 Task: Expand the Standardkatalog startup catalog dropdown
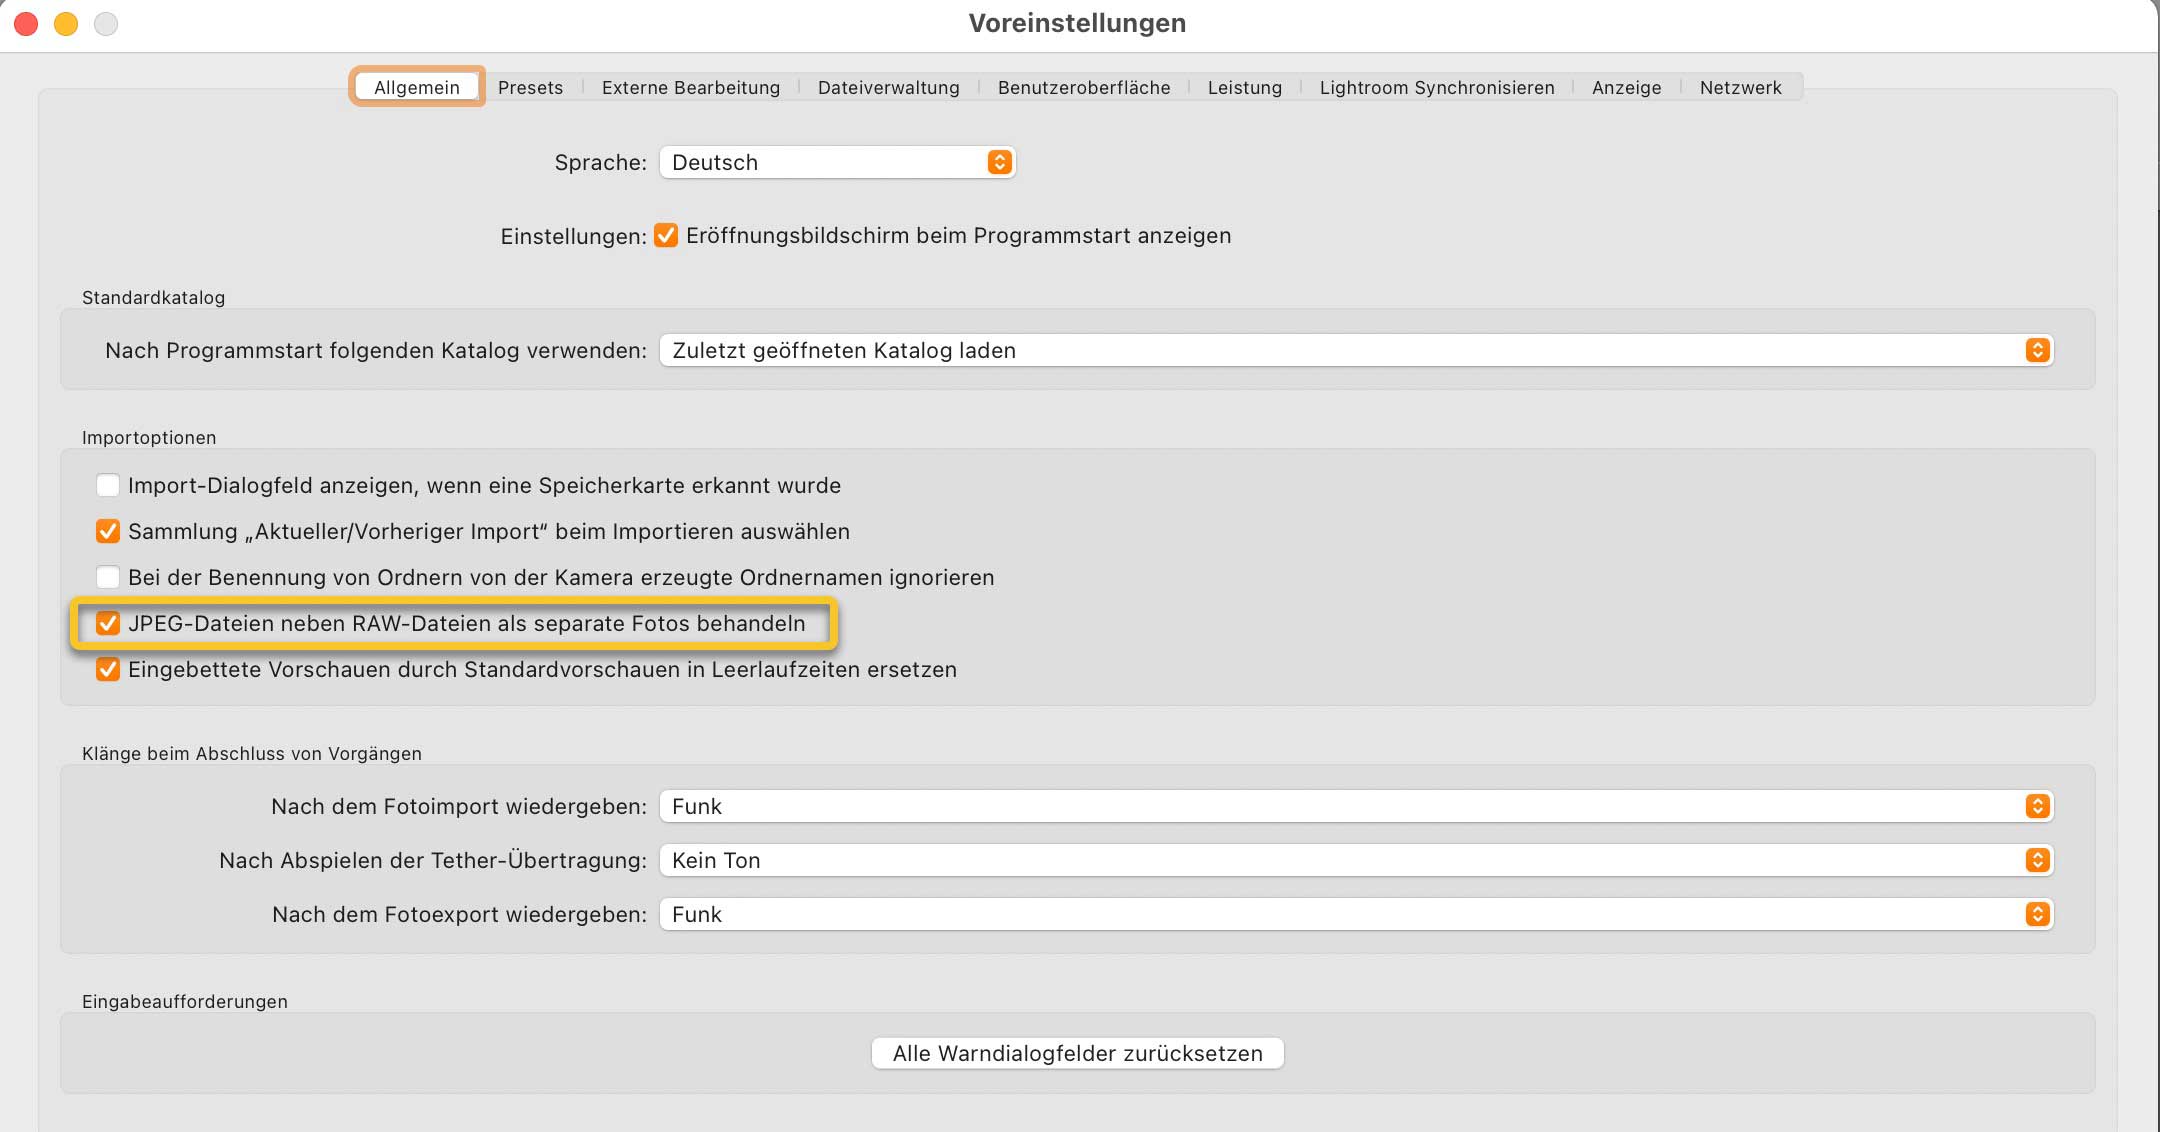click(1356, 350)
